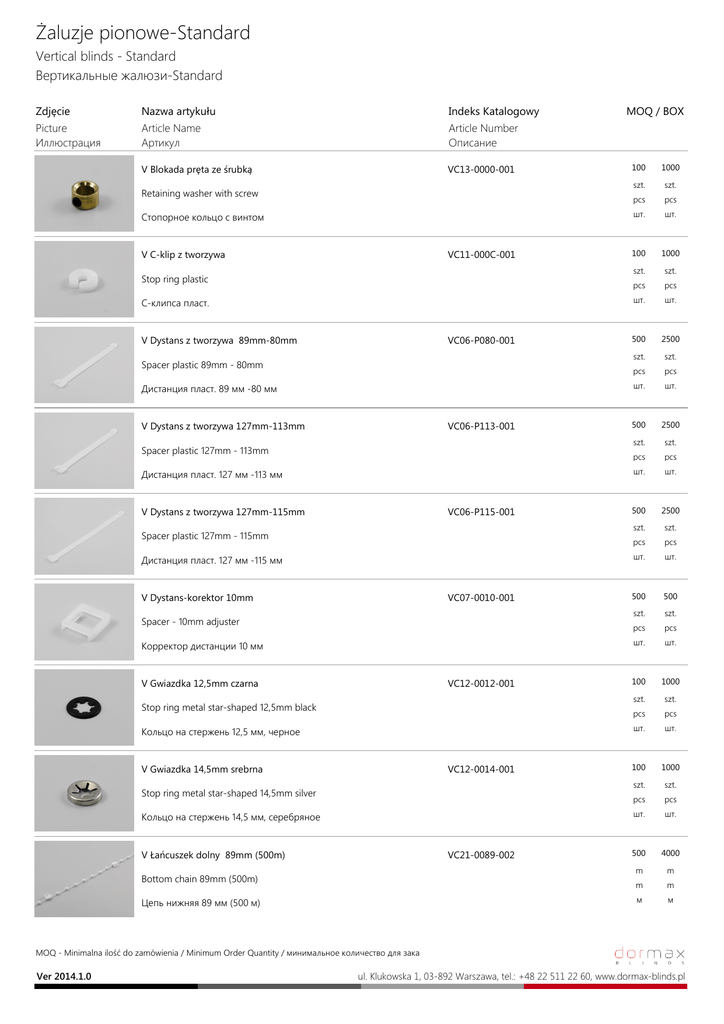Select the white C-klip stop ring picture
The width and height of the screenshot is (724, 1024).
pos(84,280)
